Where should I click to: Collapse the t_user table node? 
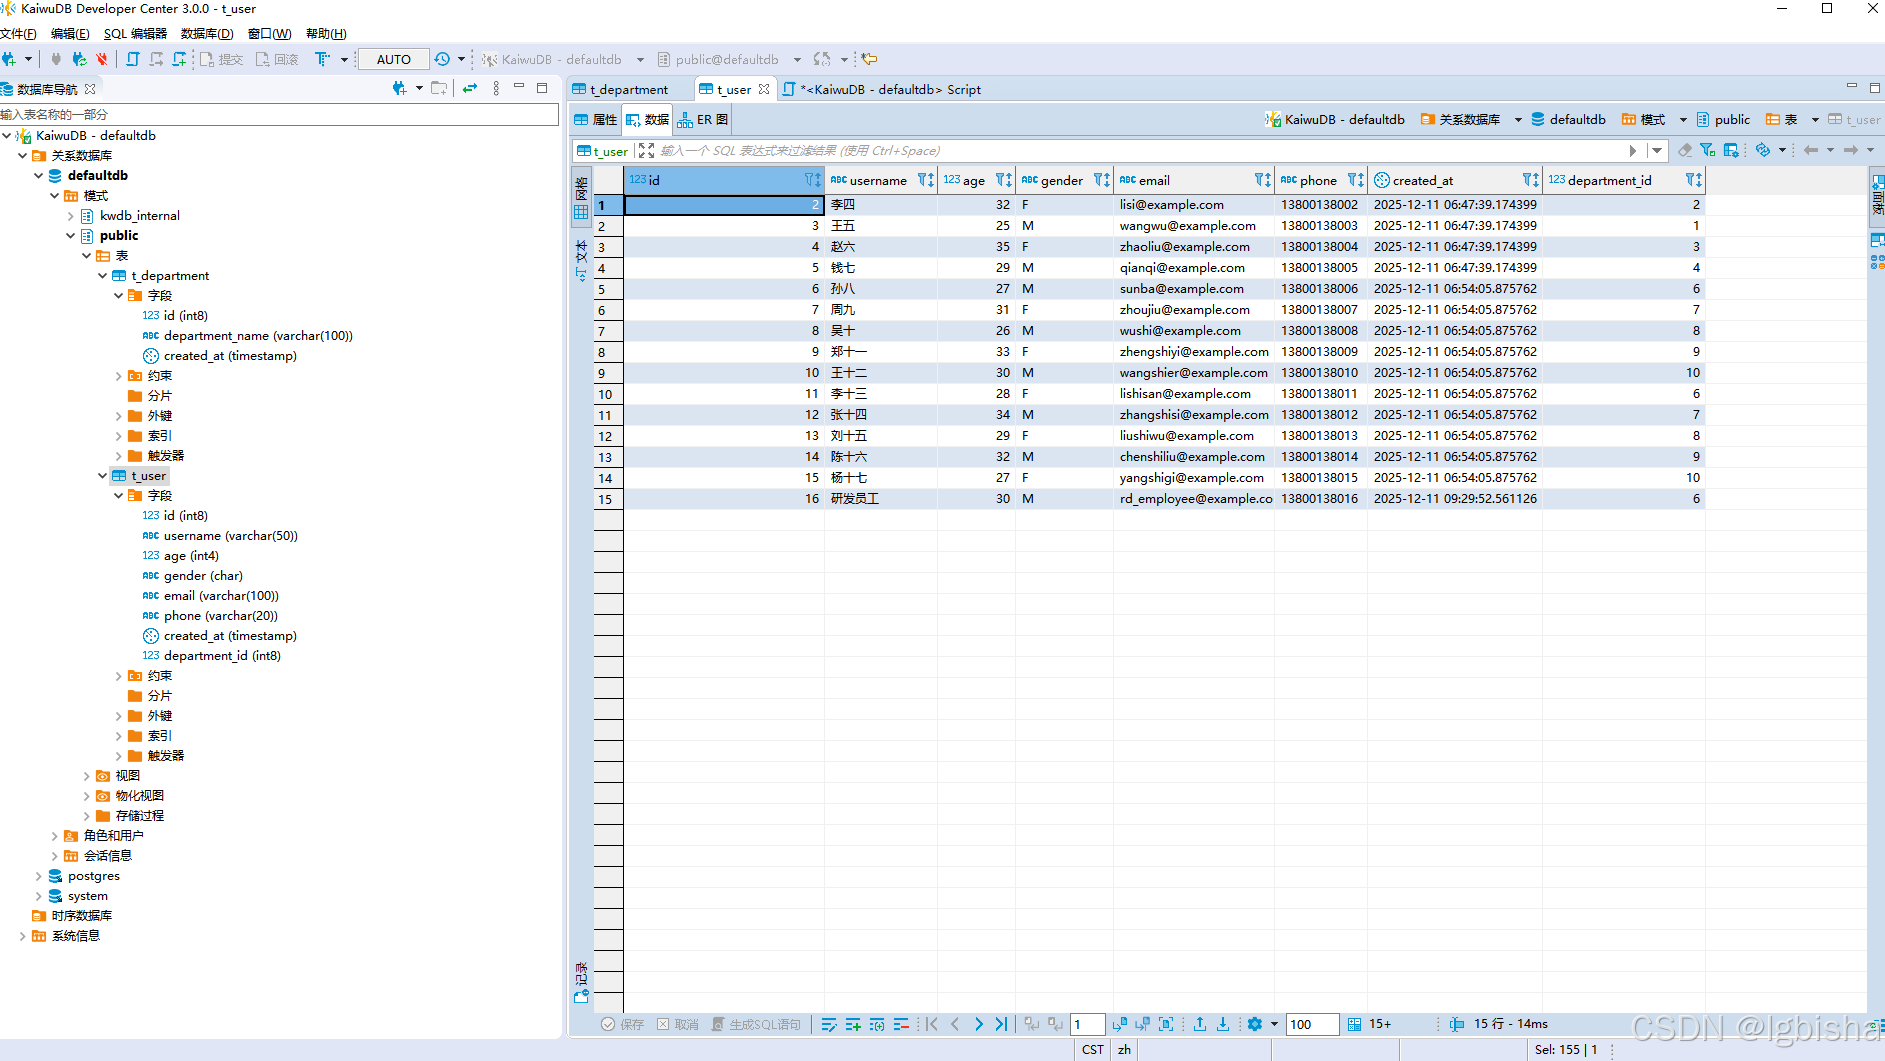pos(103,476)
